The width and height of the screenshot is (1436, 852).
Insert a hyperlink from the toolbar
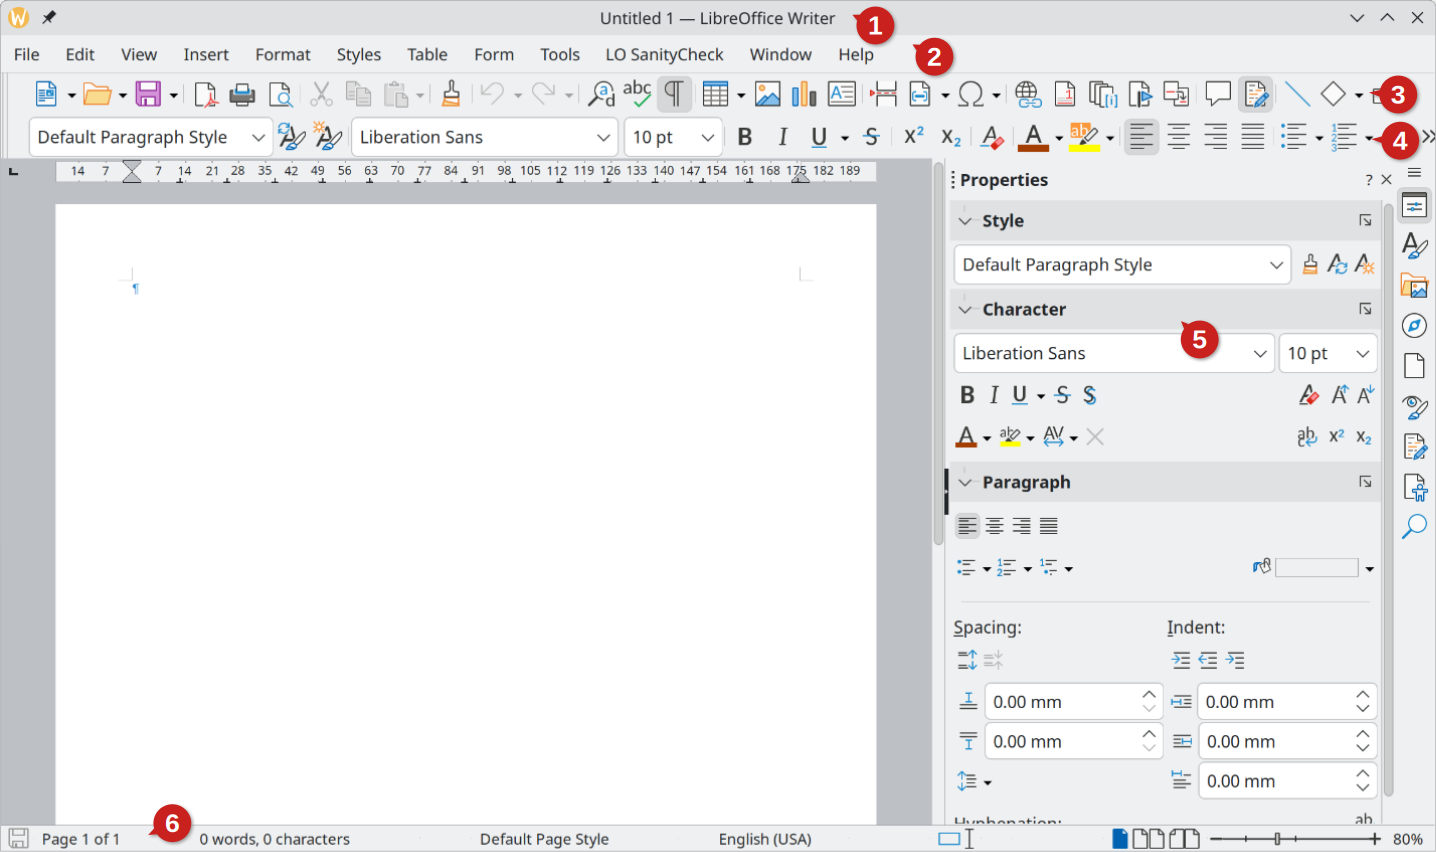point(1027,93)
